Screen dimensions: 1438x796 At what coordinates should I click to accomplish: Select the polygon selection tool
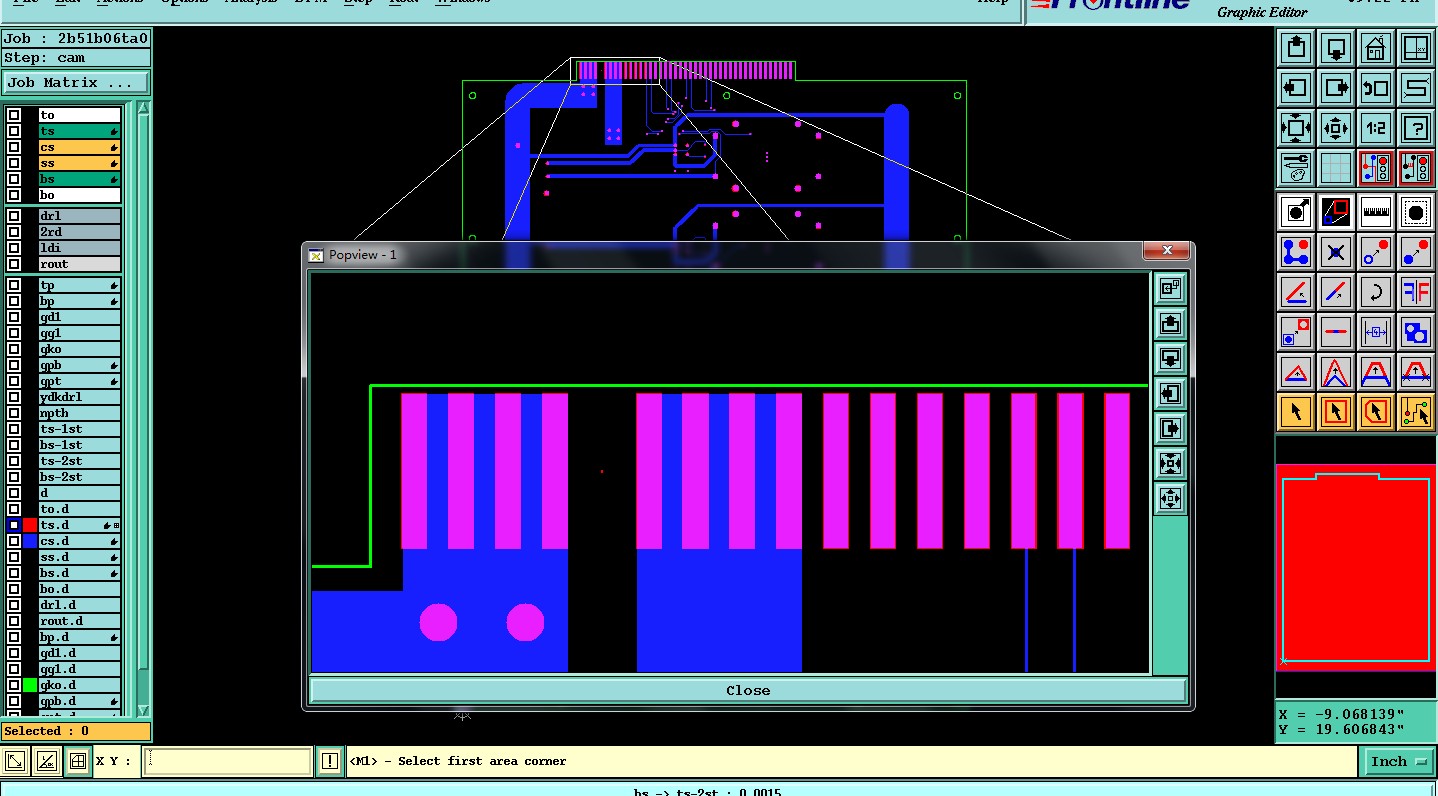click(1376, 411)
